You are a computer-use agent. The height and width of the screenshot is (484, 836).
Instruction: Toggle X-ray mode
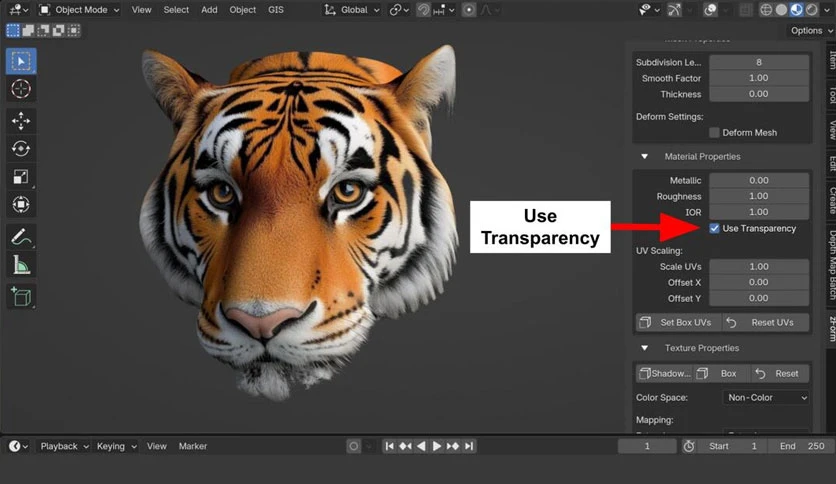point(746,10)
